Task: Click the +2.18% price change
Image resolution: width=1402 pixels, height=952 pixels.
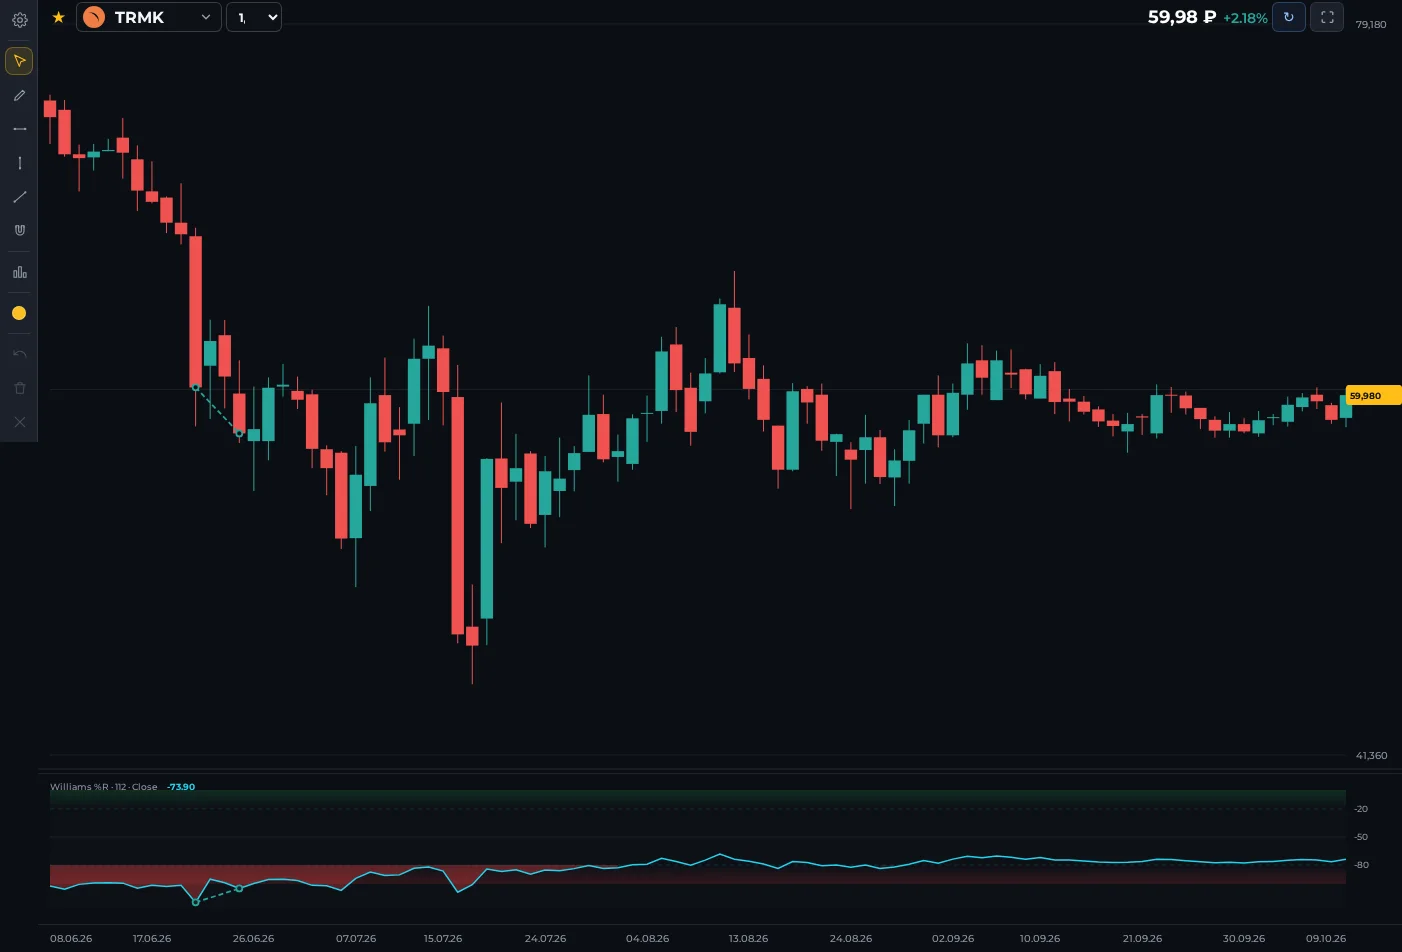Action: coord(1245,18)
